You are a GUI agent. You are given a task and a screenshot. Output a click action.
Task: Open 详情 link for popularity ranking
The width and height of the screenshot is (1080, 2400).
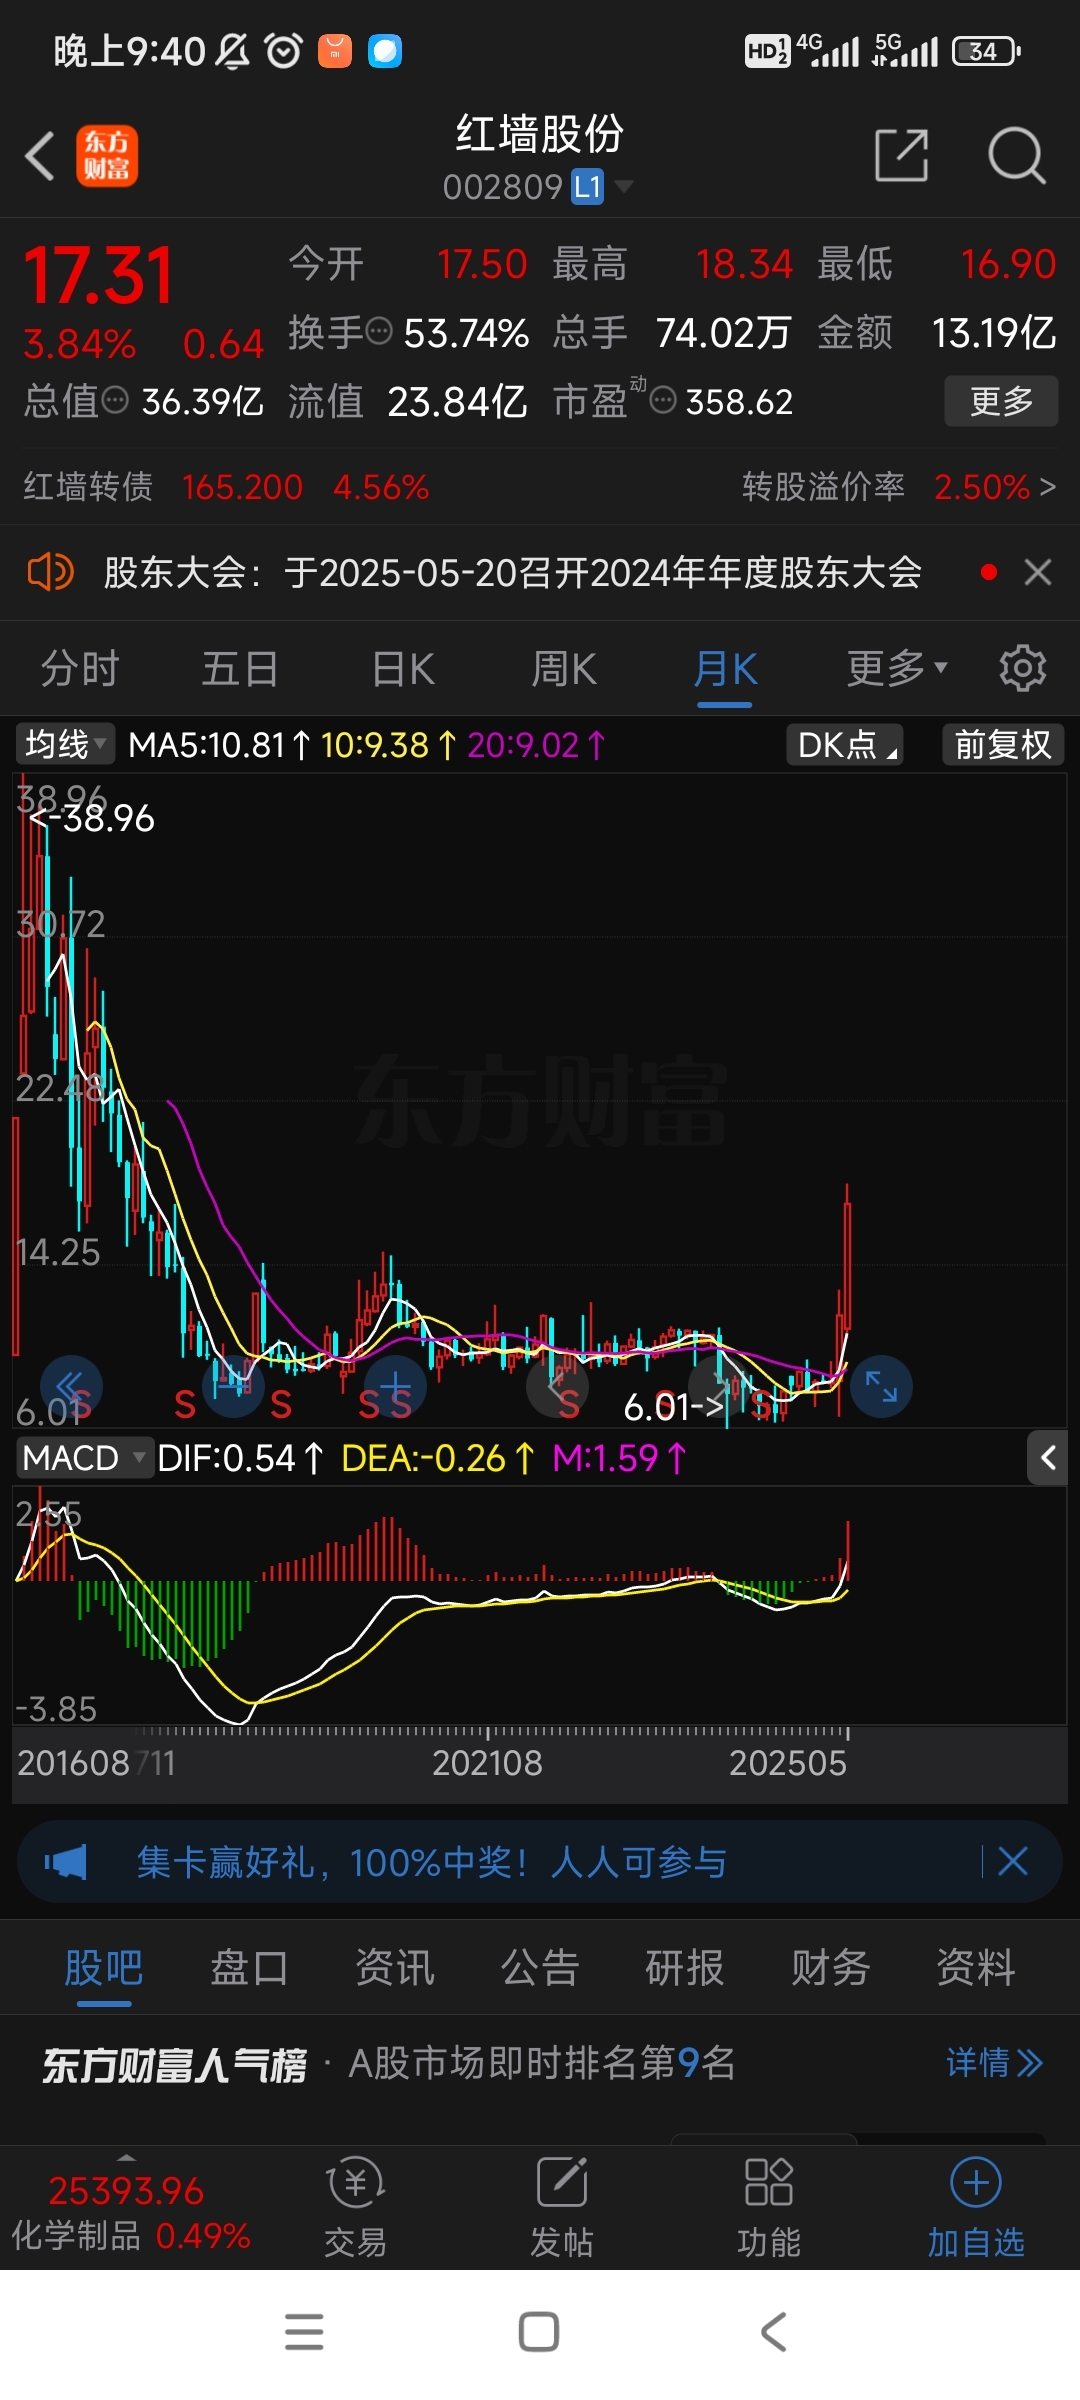click(994, 2063)
